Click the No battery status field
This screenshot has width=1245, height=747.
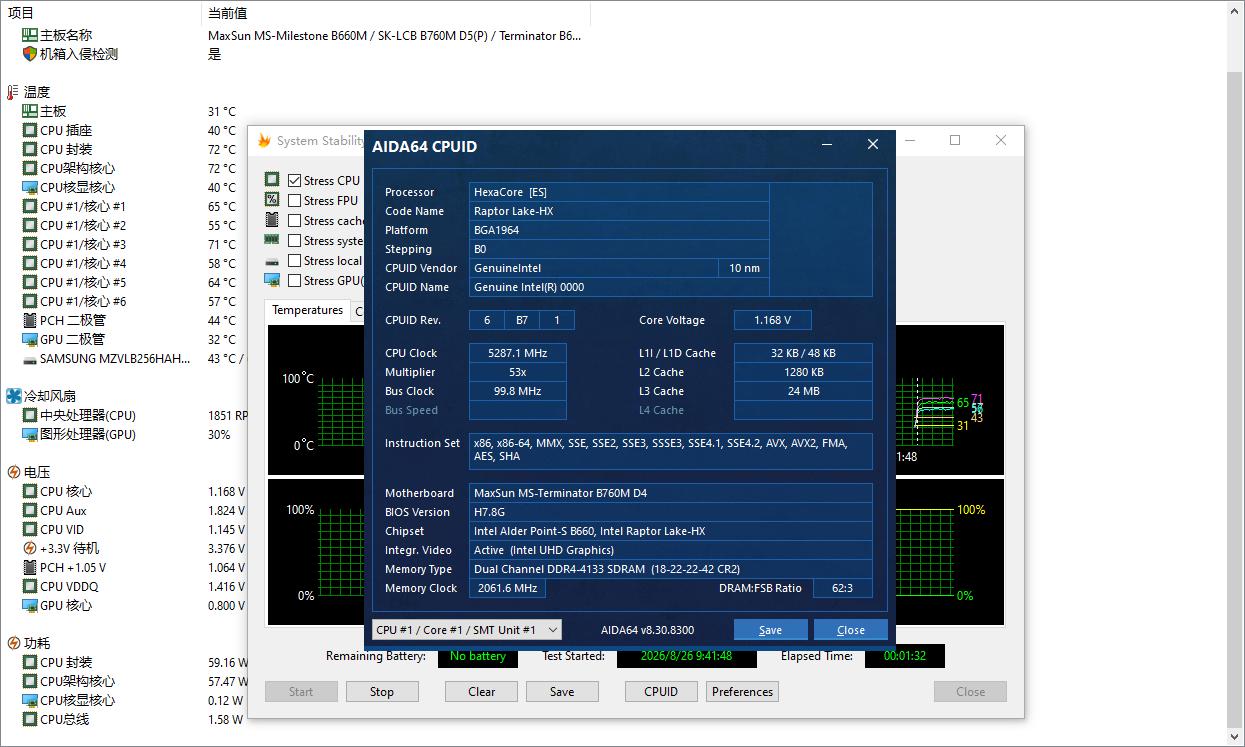tap(478, 656)
